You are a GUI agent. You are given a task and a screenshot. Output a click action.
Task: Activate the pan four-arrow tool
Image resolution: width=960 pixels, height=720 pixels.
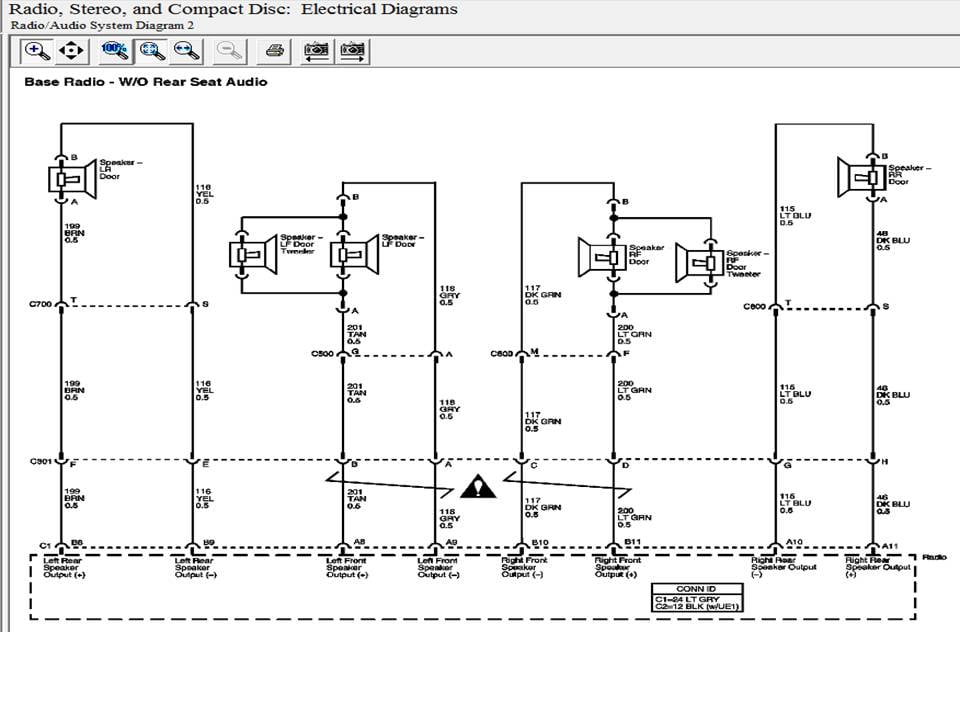tap(71, 51)
